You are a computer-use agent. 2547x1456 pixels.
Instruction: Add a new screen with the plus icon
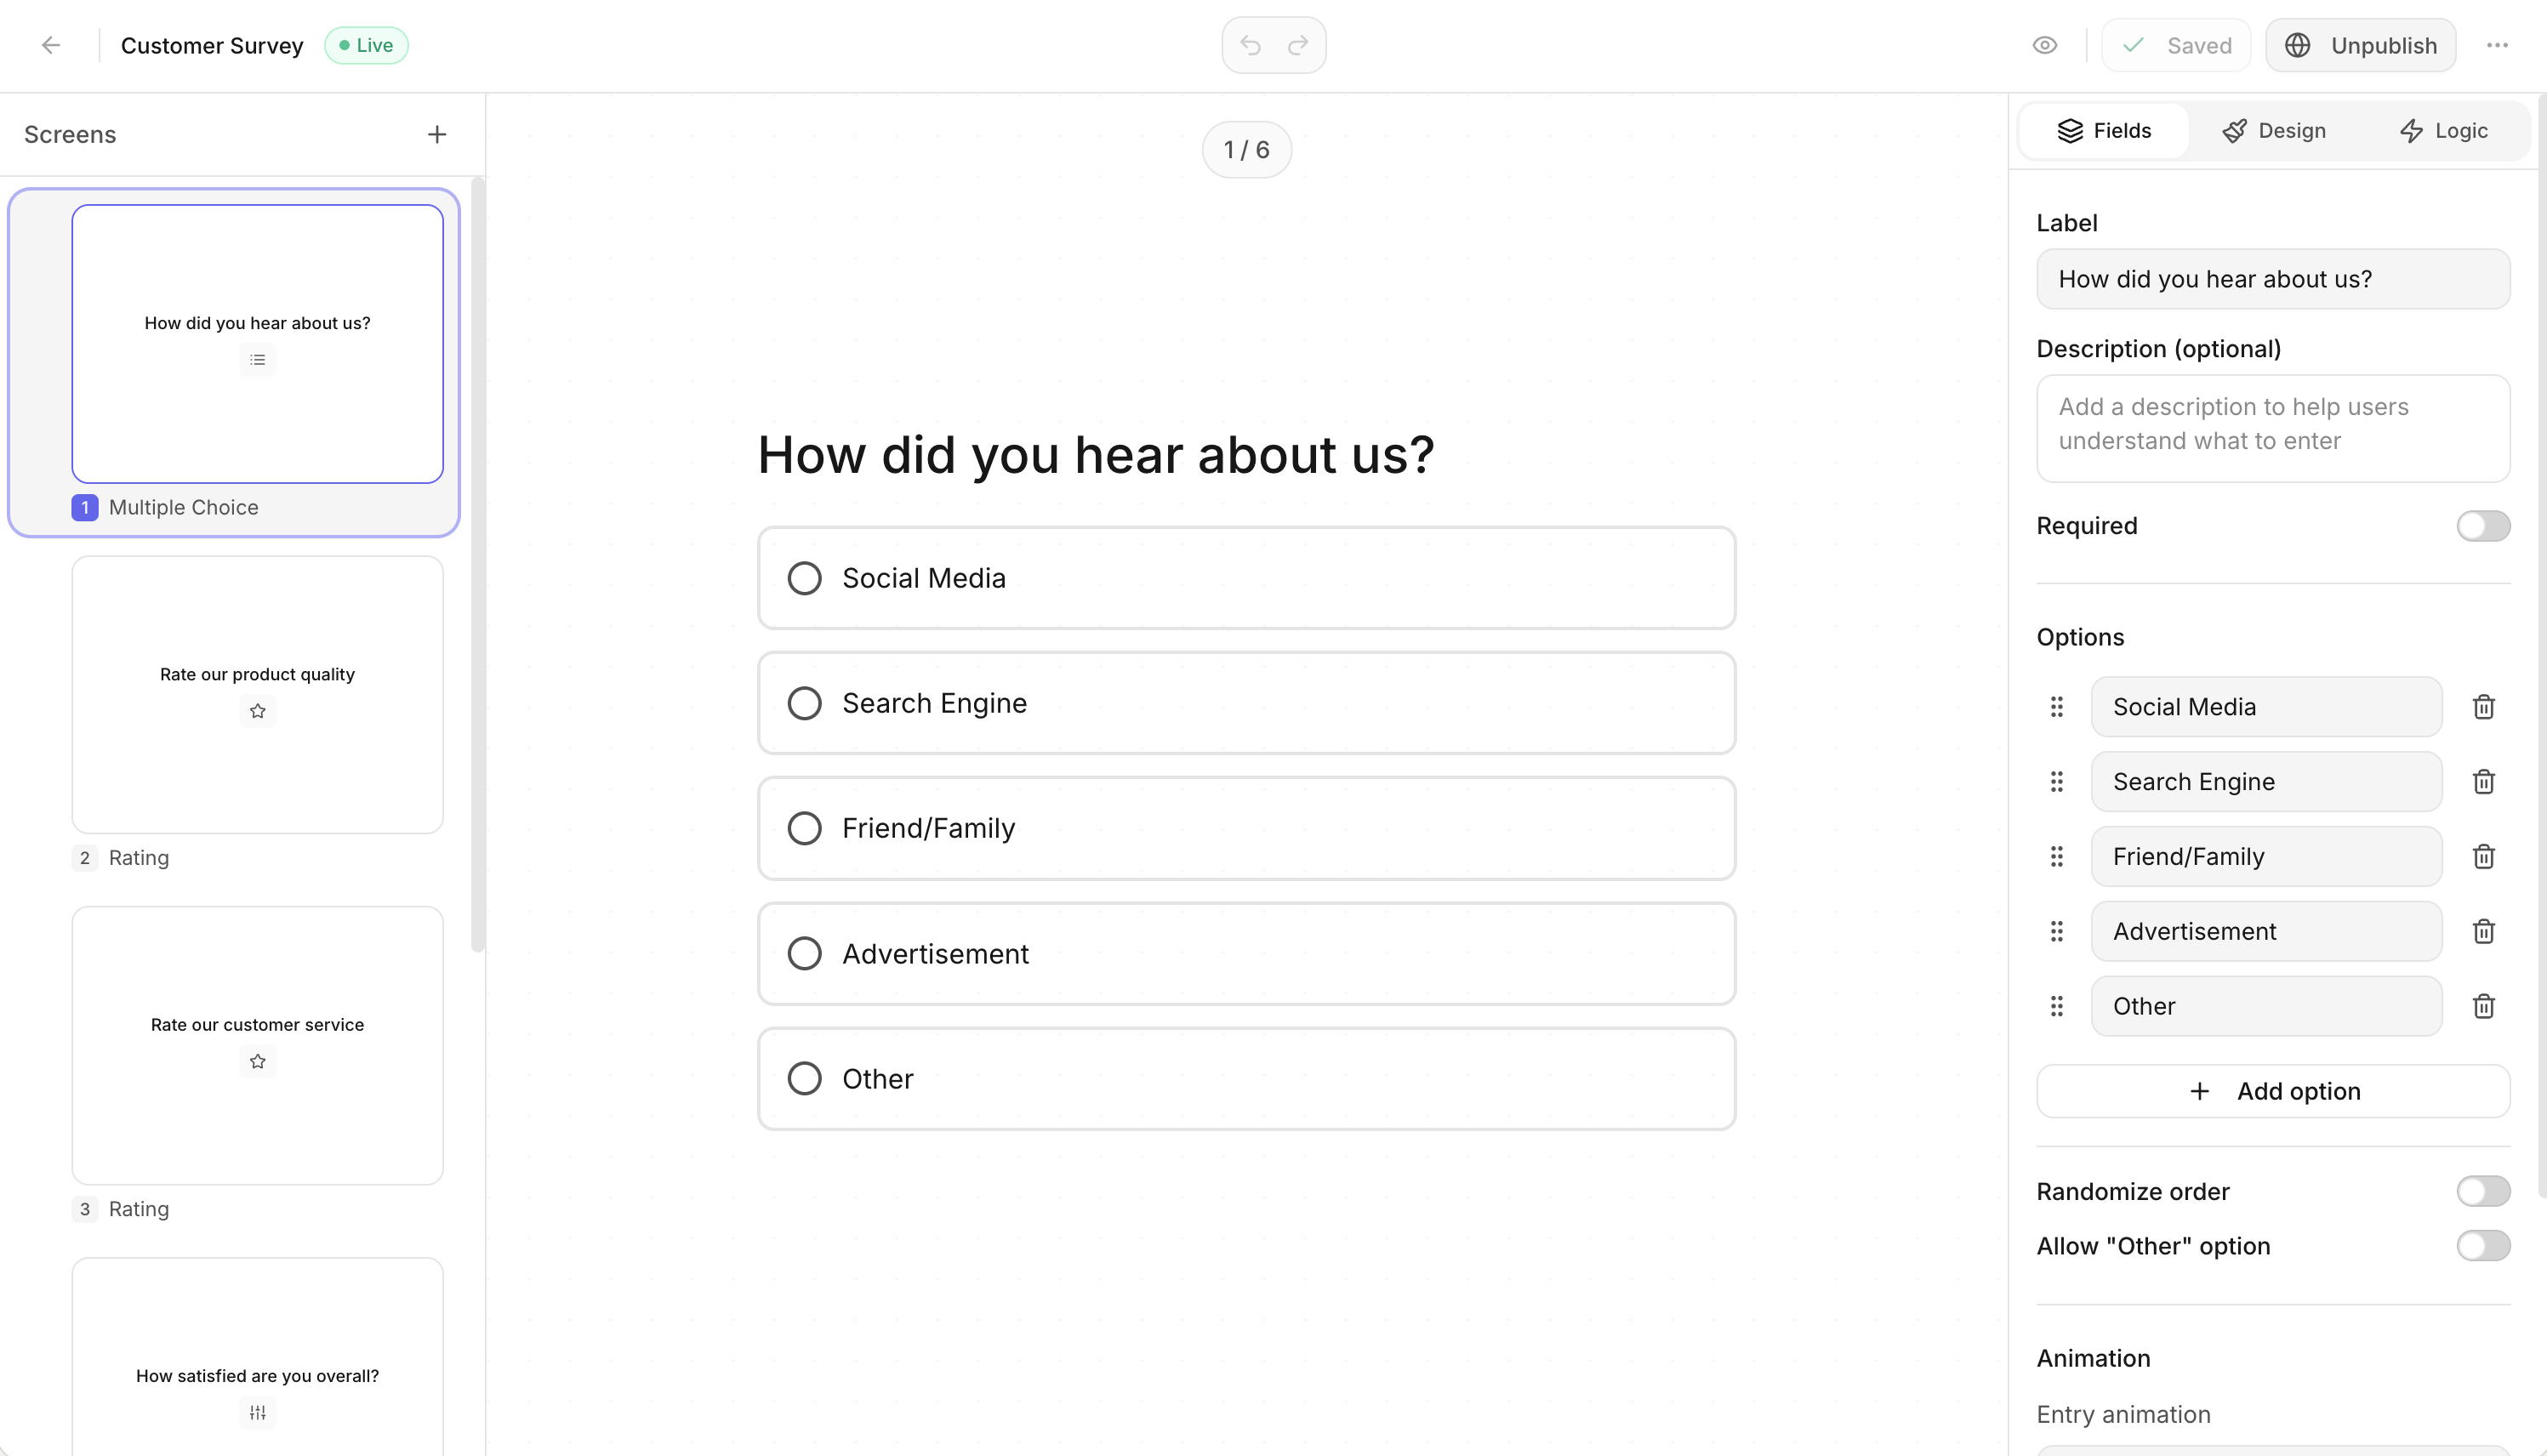point(437,133)
